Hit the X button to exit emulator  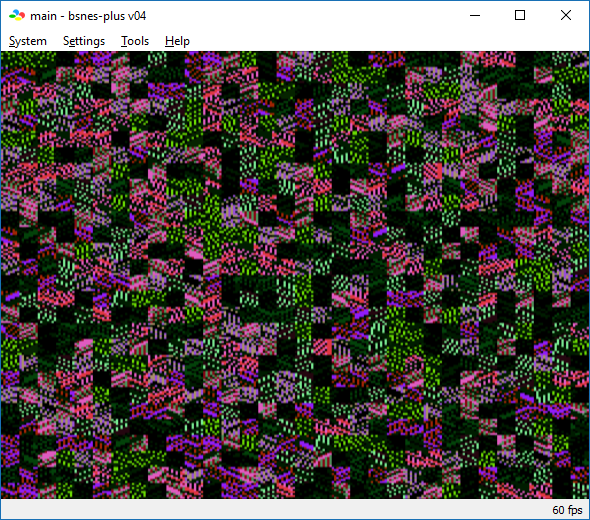[x=566, y=15]
